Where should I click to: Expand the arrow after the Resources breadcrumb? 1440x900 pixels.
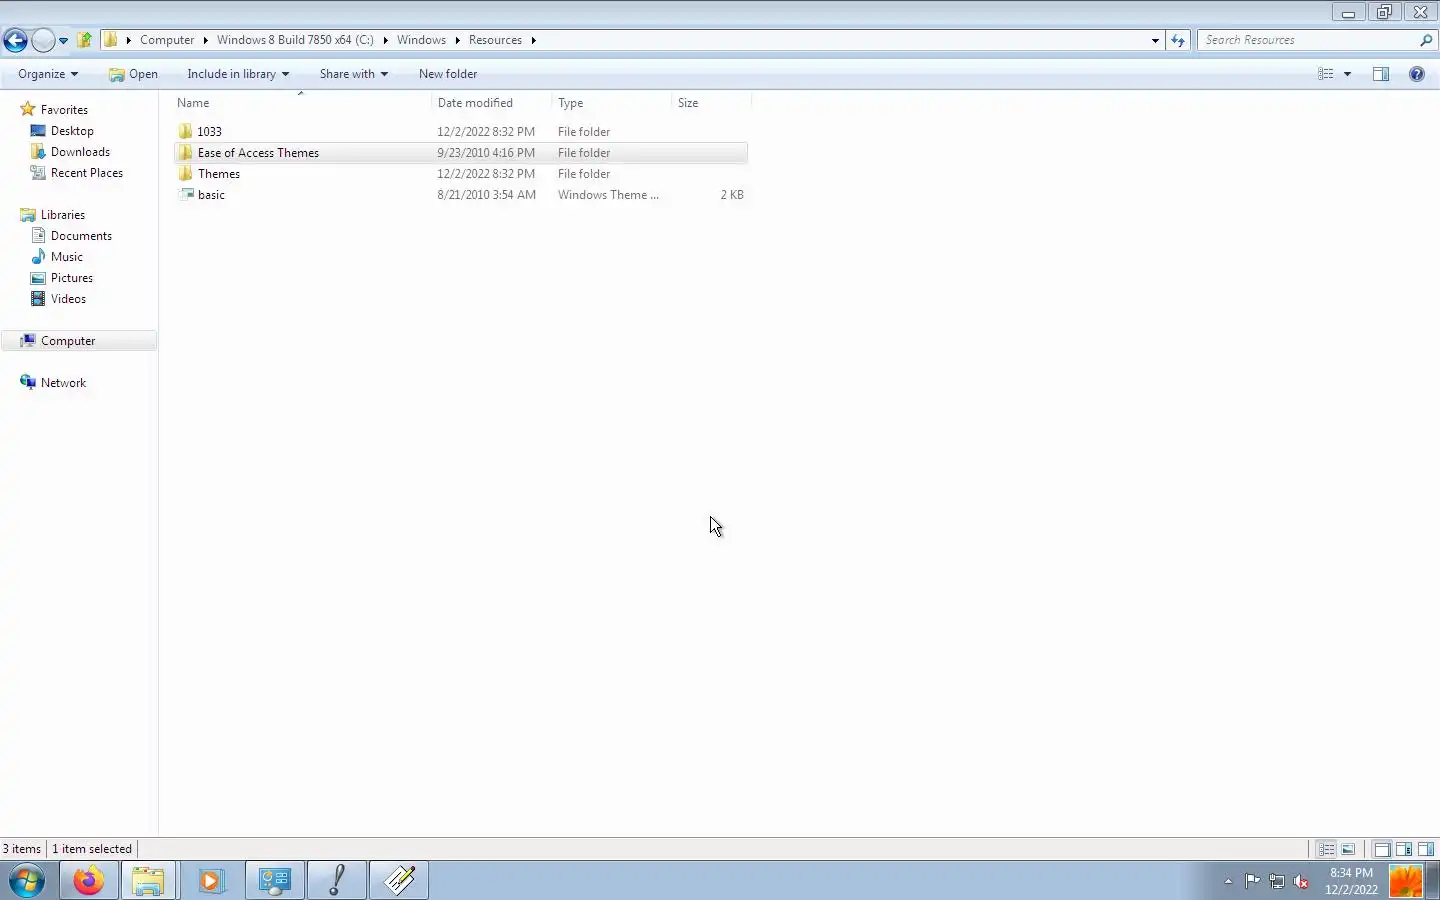[x=533, y=40]
